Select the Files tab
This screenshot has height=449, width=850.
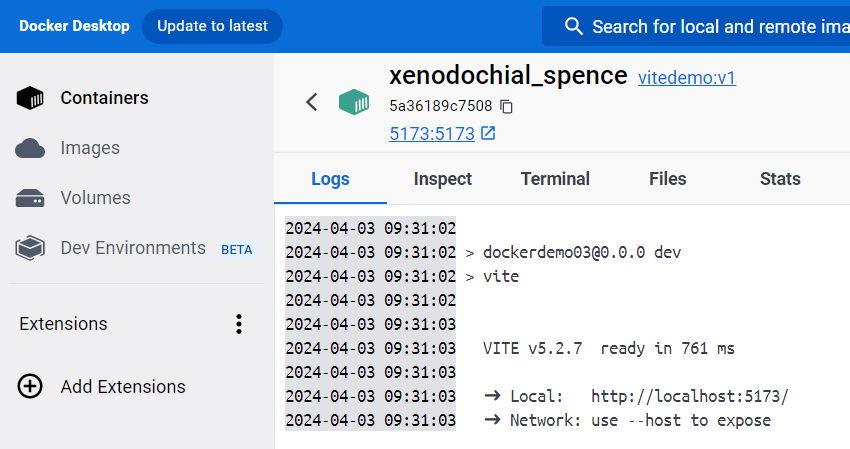point(667,179)
